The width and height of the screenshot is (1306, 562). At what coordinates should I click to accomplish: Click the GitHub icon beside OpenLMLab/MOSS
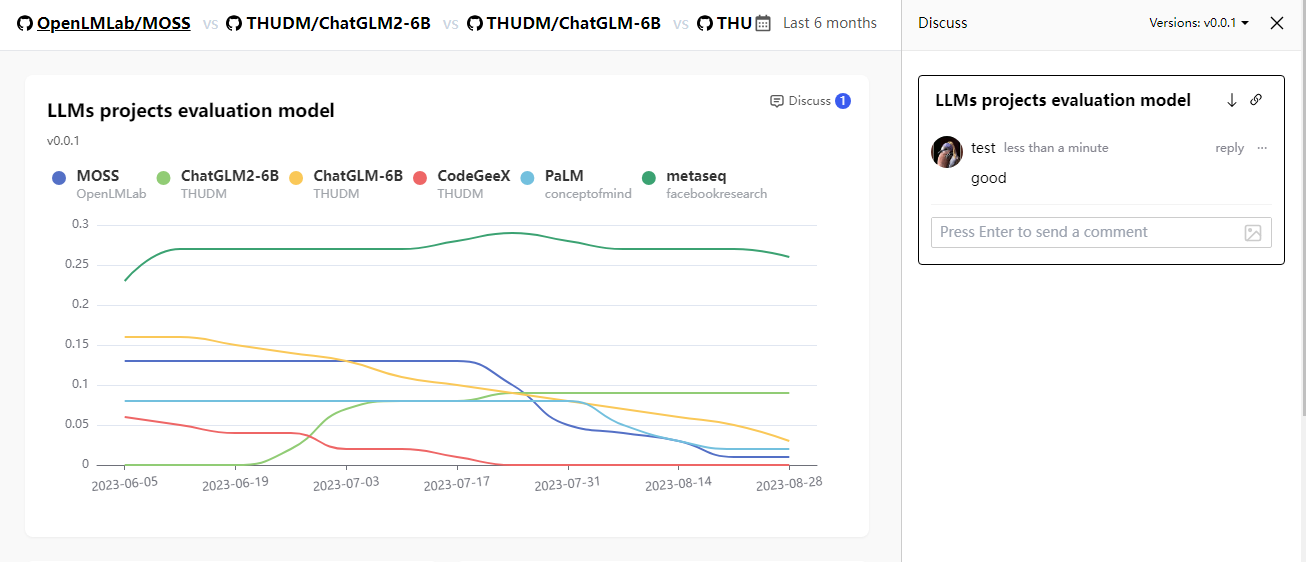point(25,23)
